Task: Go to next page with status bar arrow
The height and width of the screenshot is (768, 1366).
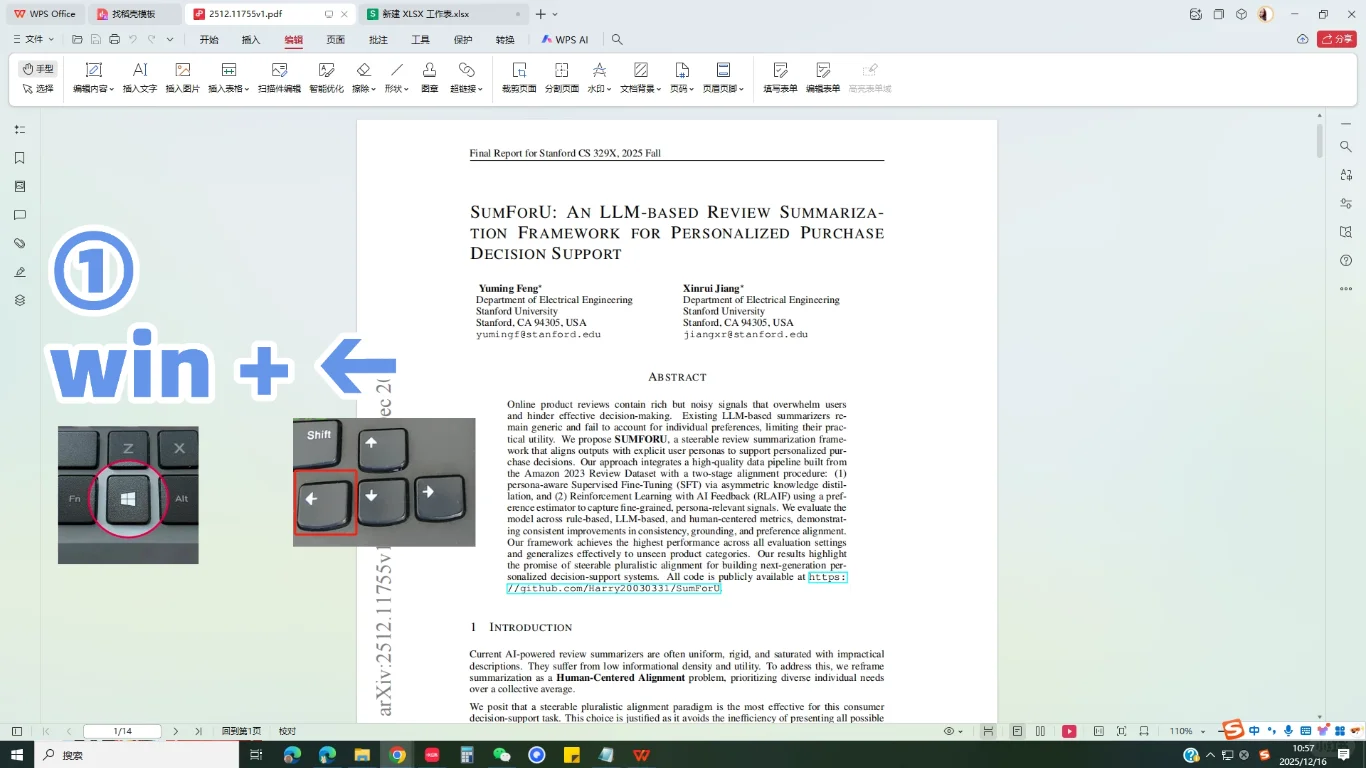Action: (x=176, y=731)
